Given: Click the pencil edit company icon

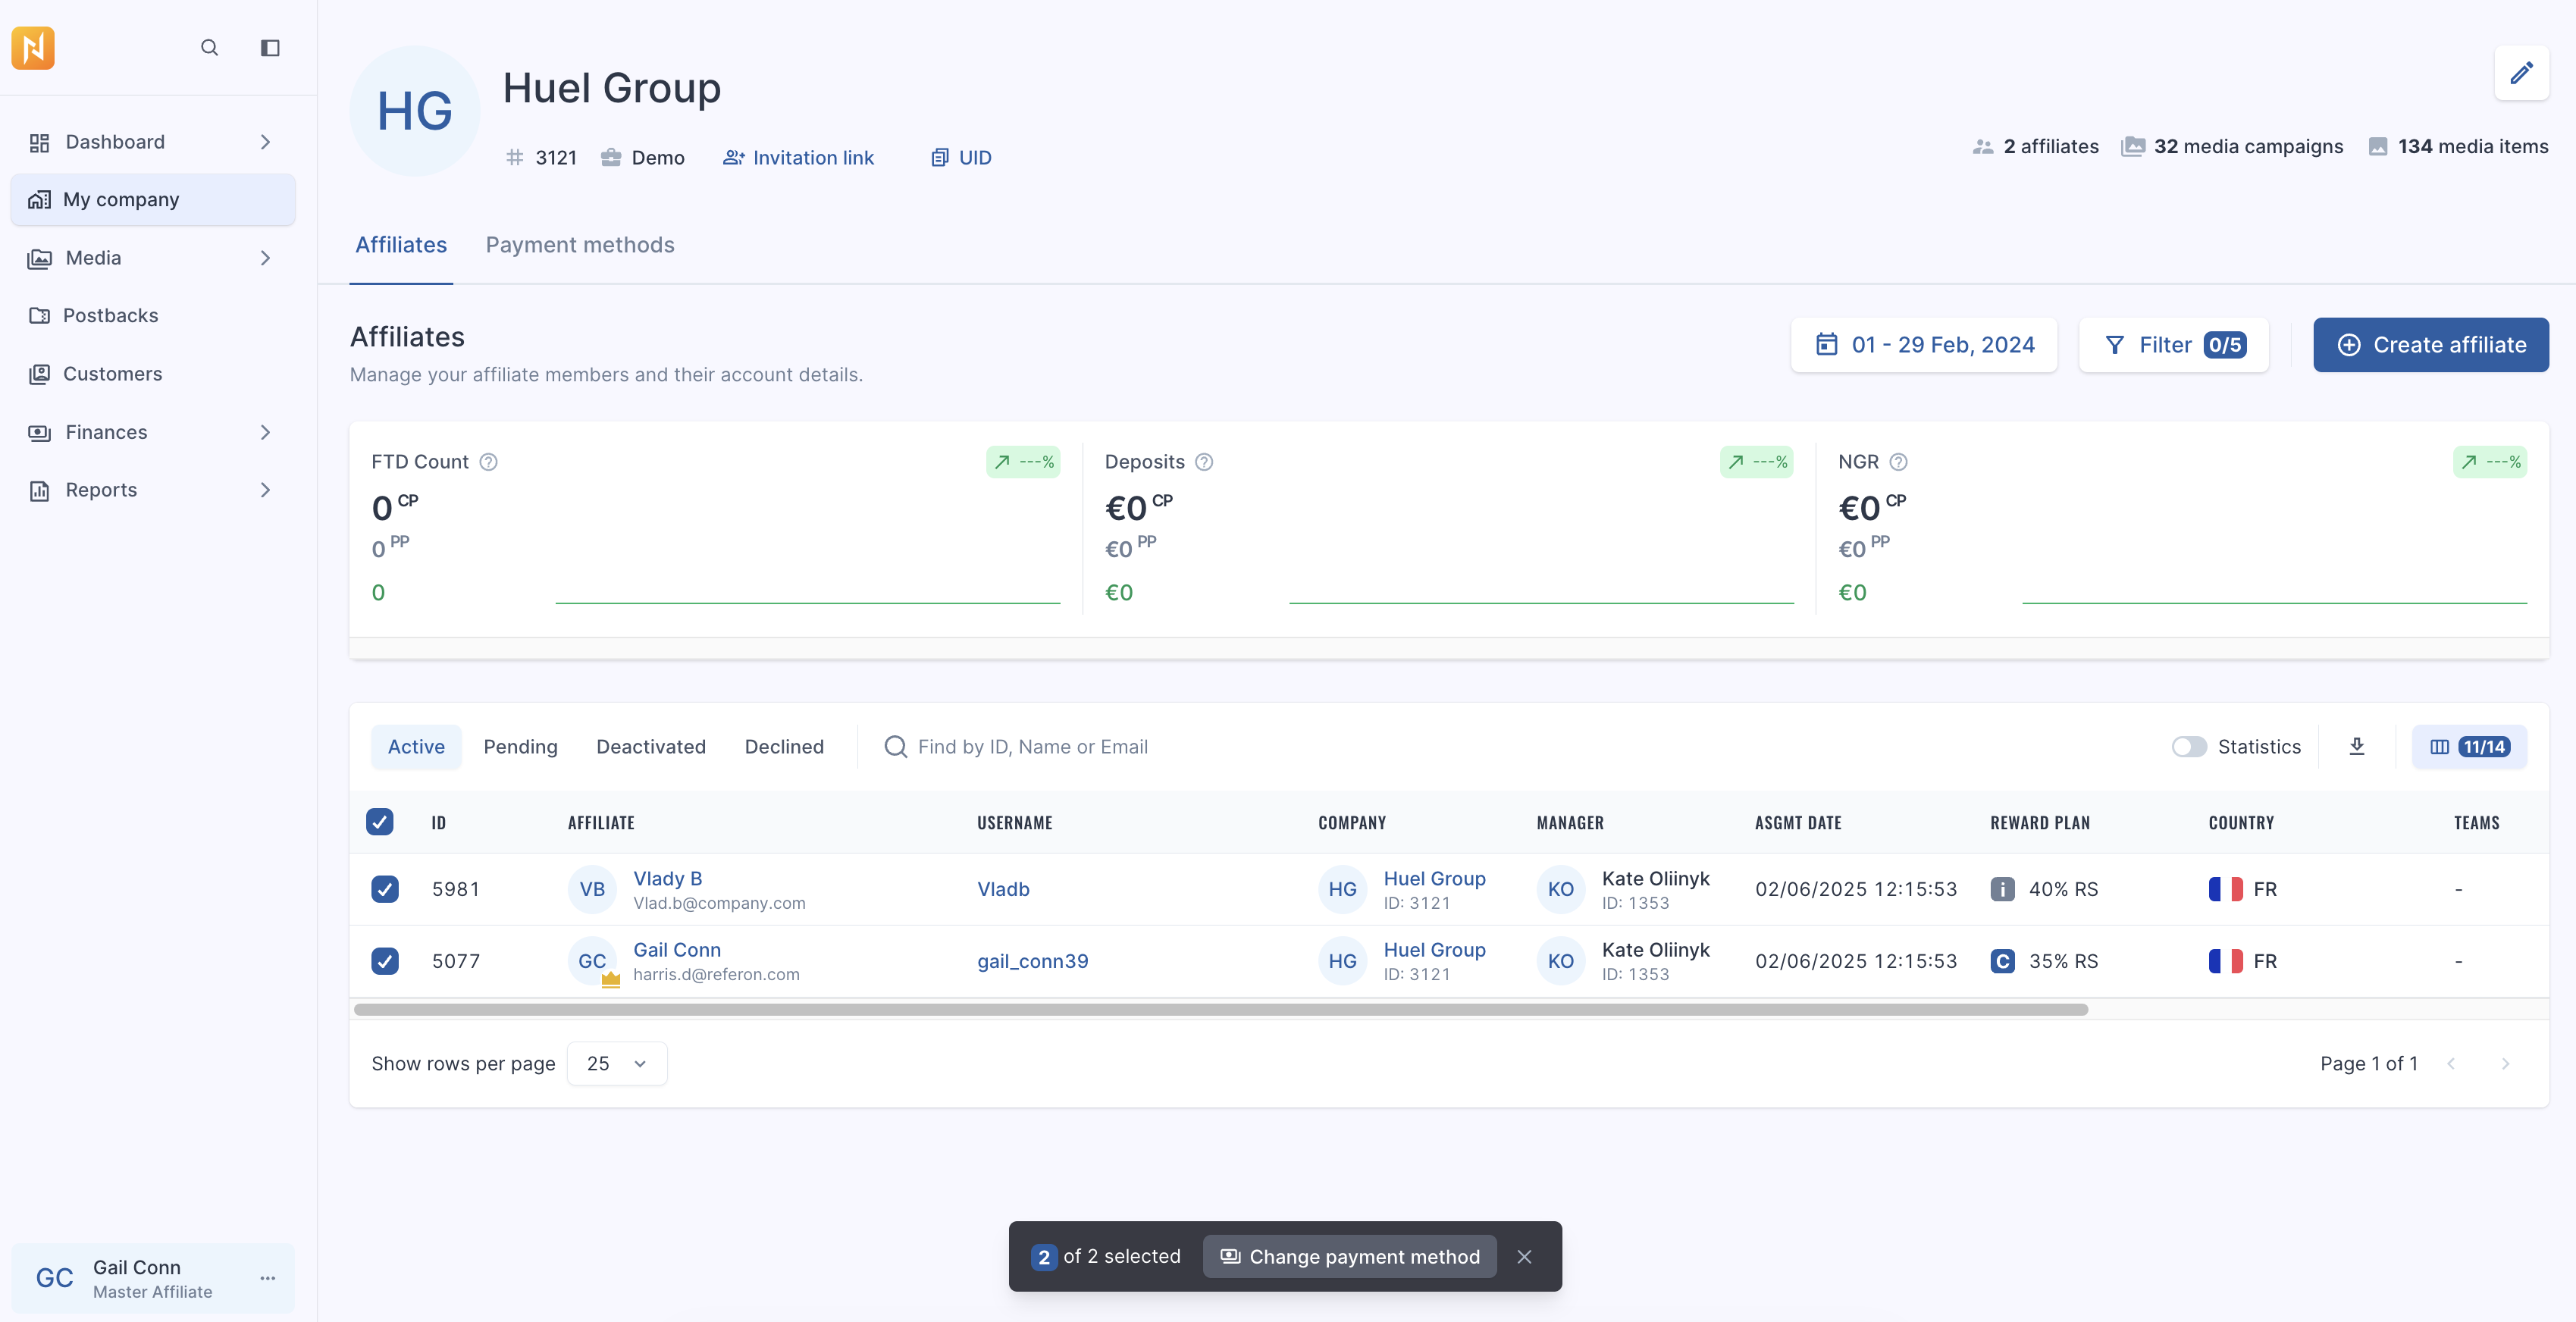Looking at the screenshot, I should click(x=2521, y=73).
